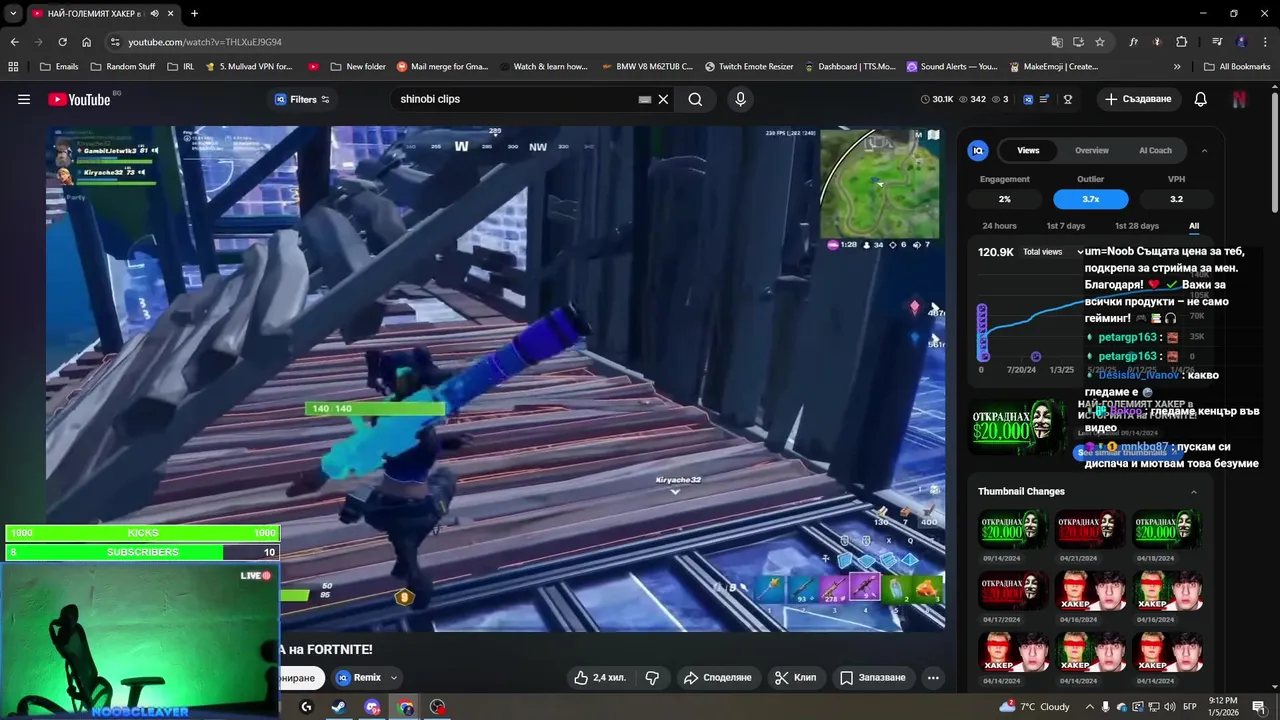Viewport: 1280px width, 720px height.
Task: Open more actions ellipsis under video
Action: [933, 677]
